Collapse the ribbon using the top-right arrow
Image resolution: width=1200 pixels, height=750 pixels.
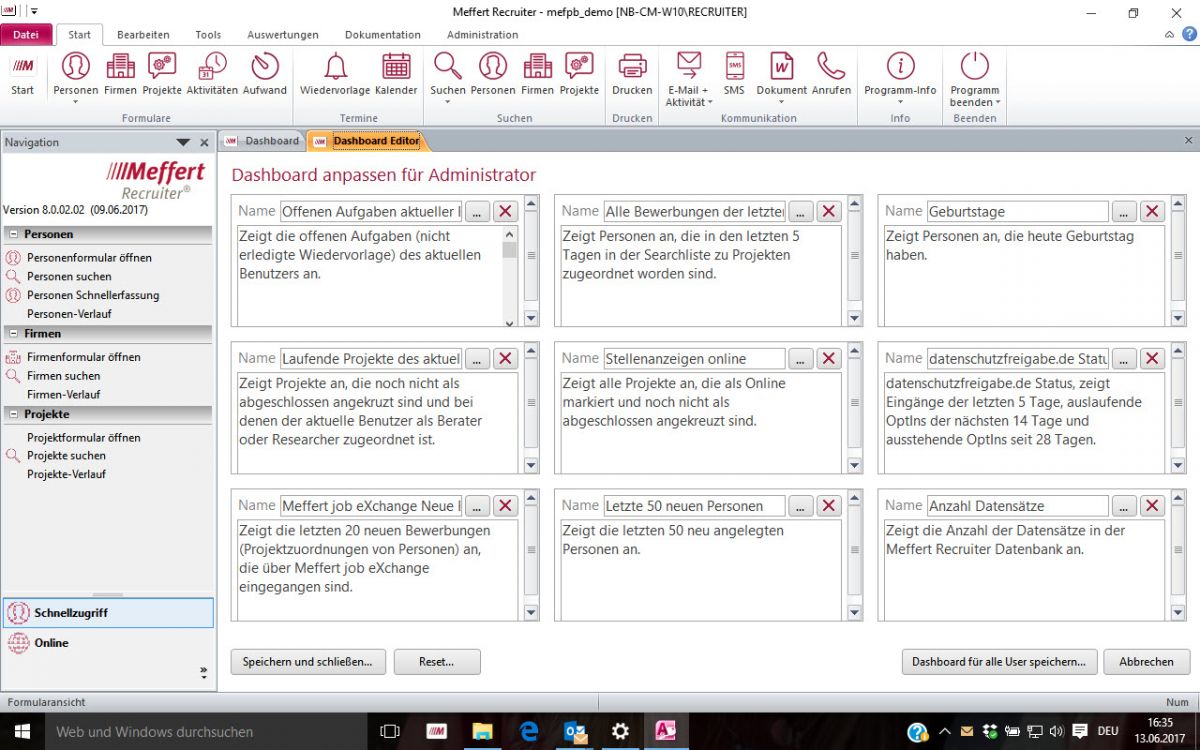click(1171, 34)
